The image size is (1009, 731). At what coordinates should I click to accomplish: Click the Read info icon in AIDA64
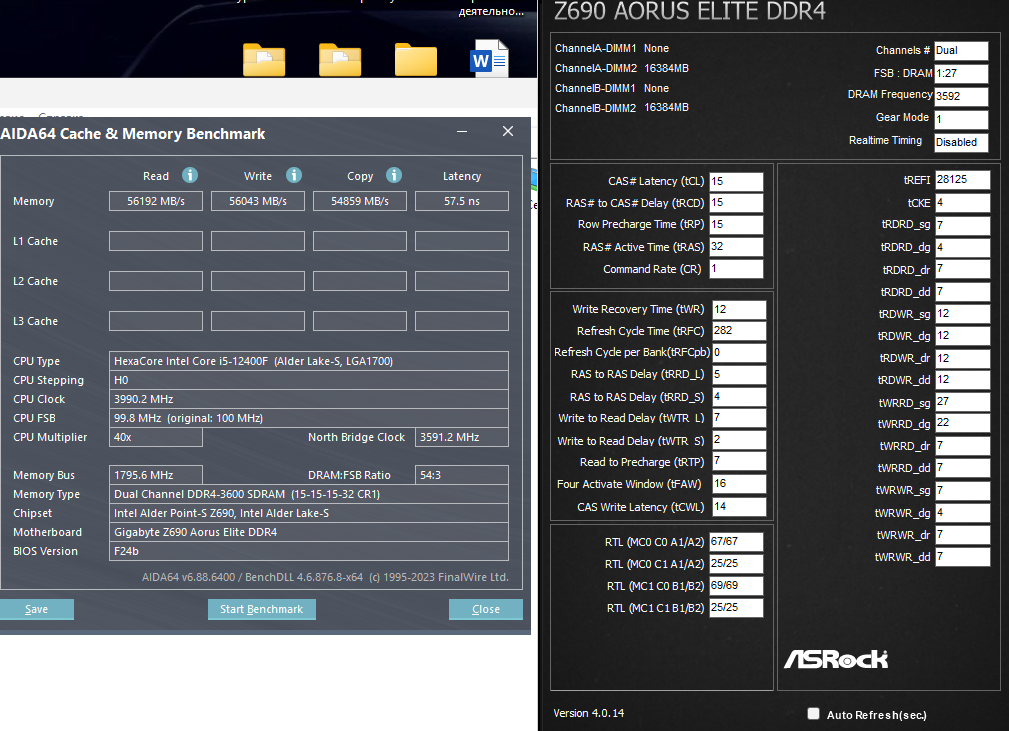189,175
